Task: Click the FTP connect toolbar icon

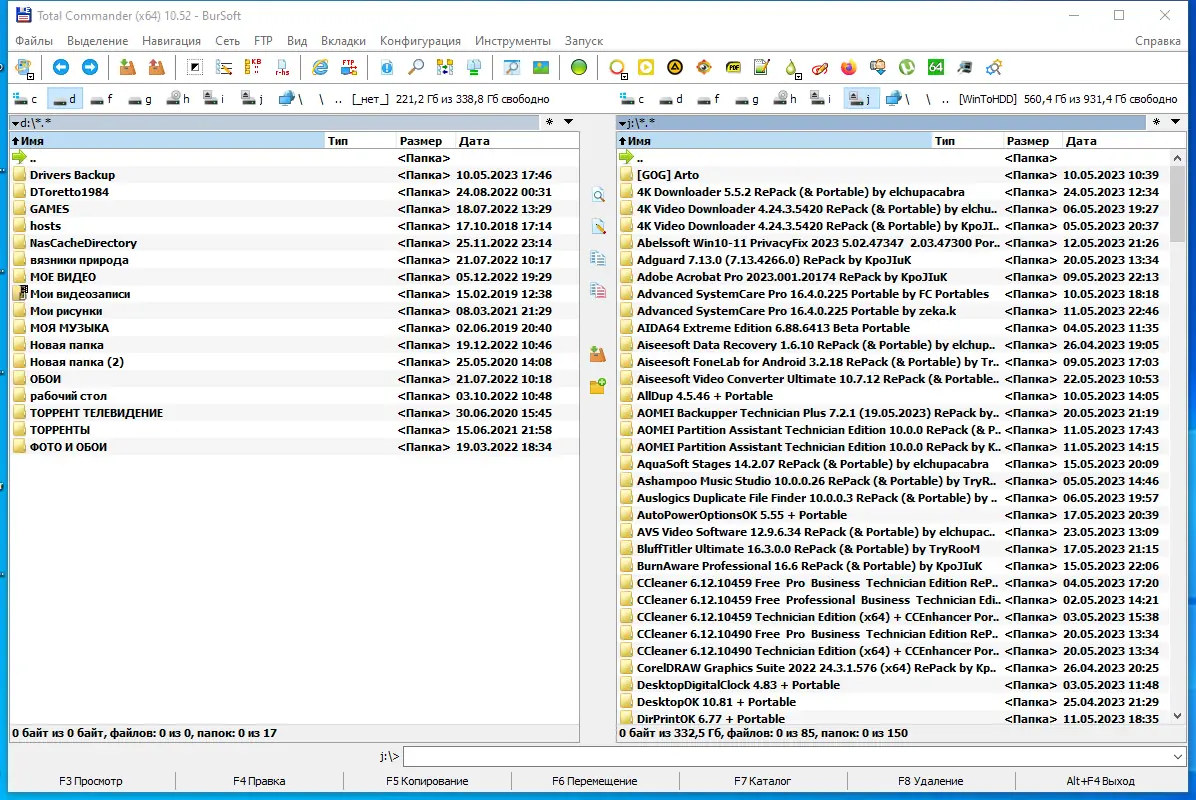Action: (349, 67)
